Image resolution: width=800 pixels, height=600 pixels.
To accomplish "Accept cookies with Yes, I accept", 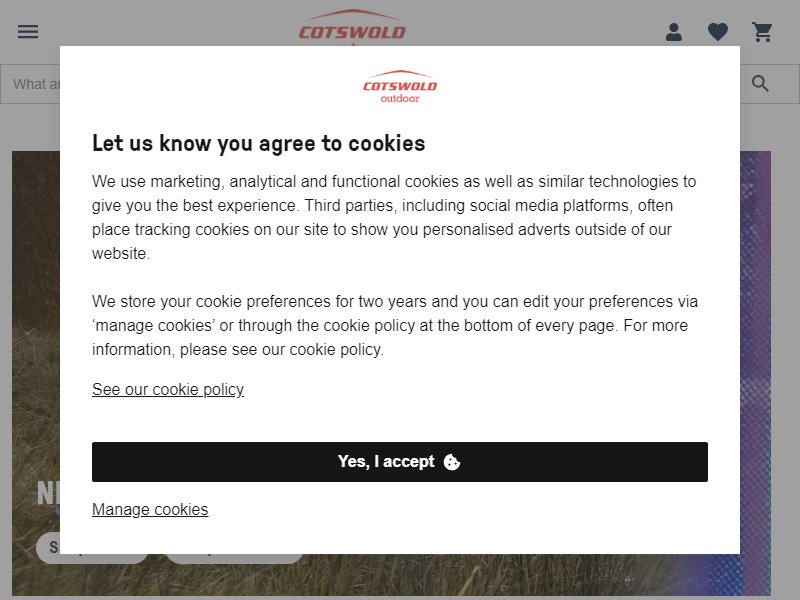I will pyautogui.click(x=399, y=462).
